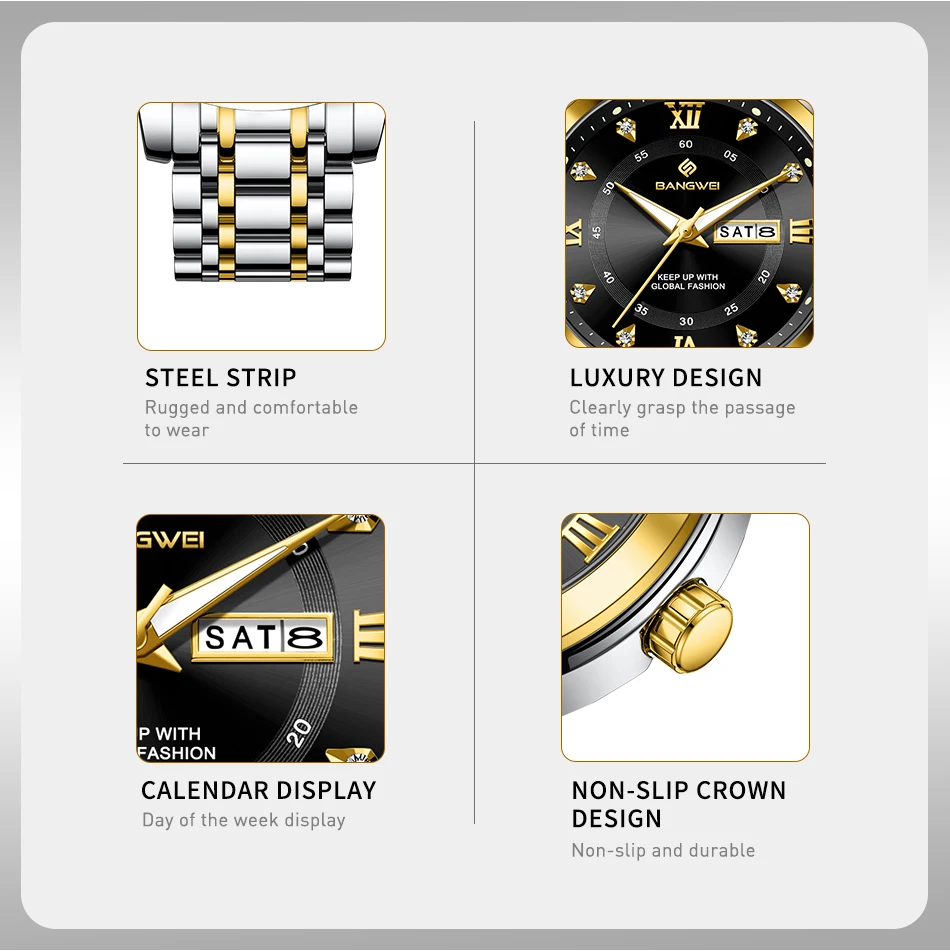This screenshot has height=951, width=950.
Task: Click the BANGWEI logo on watch dial
Action: [x=687, y=176]
